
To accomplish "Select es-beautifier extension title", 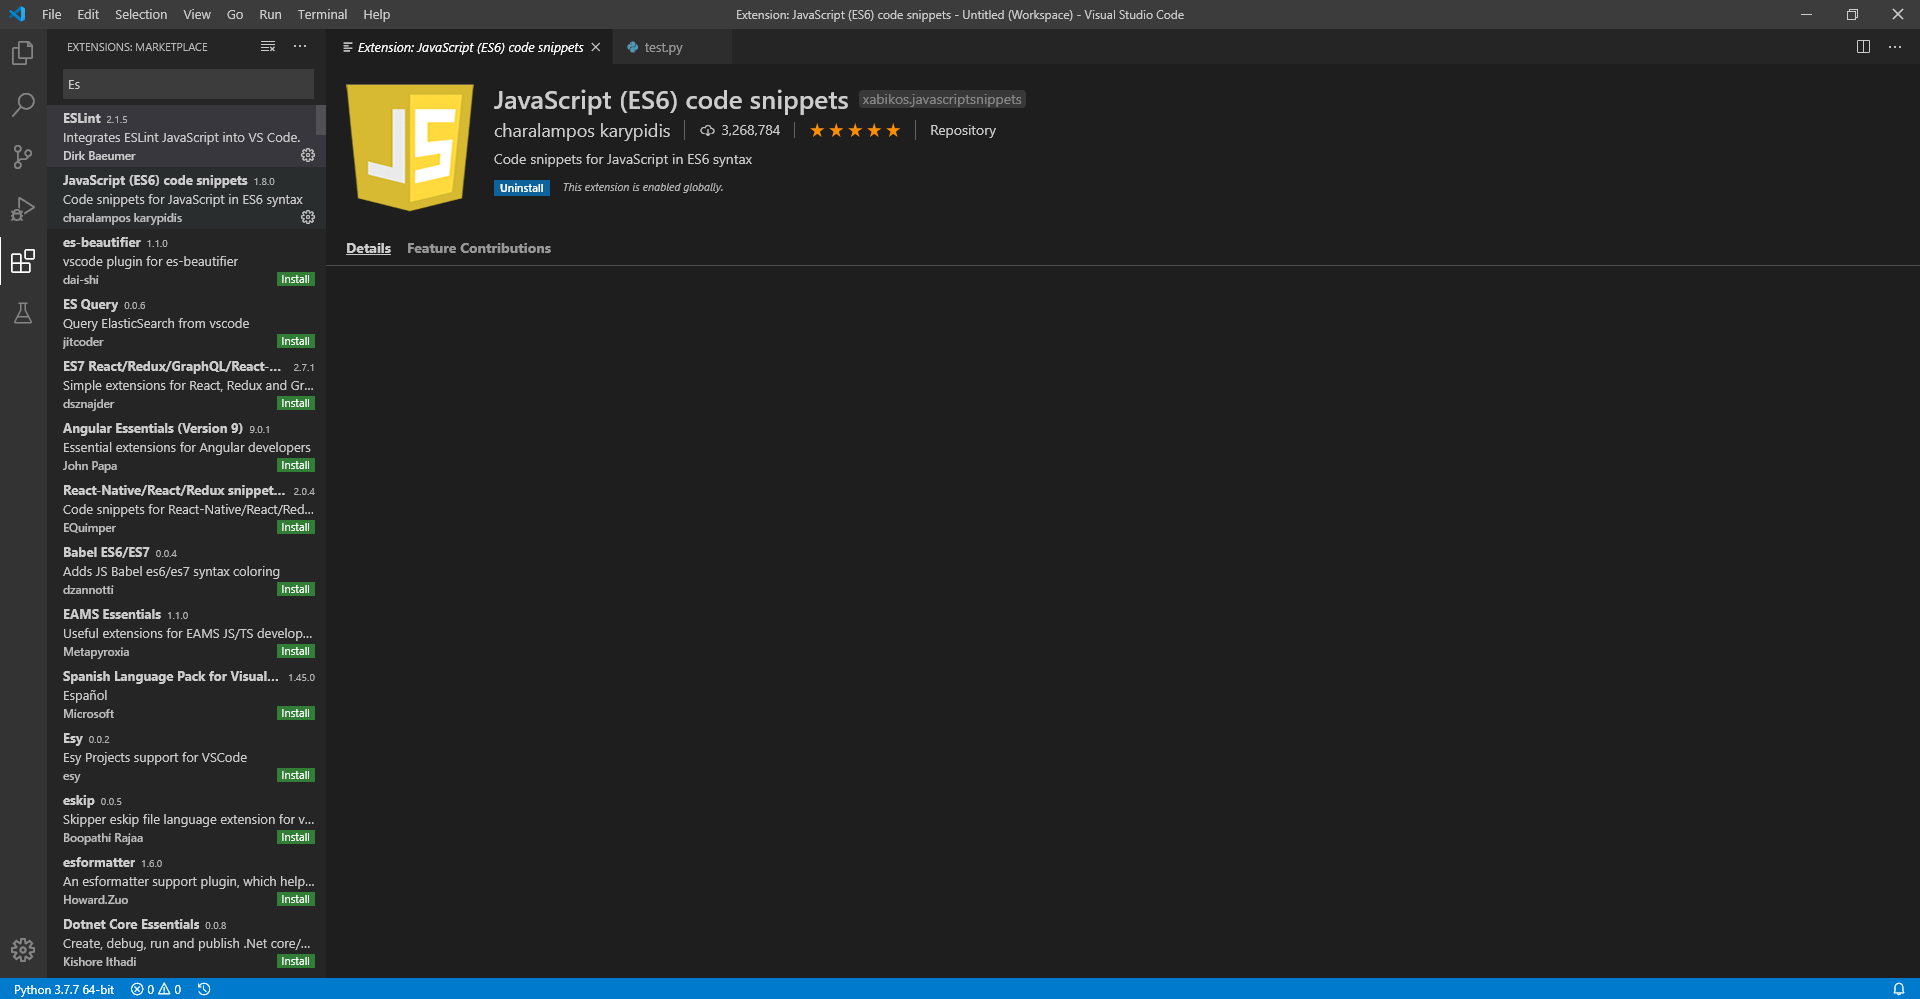I will point(101,242).
